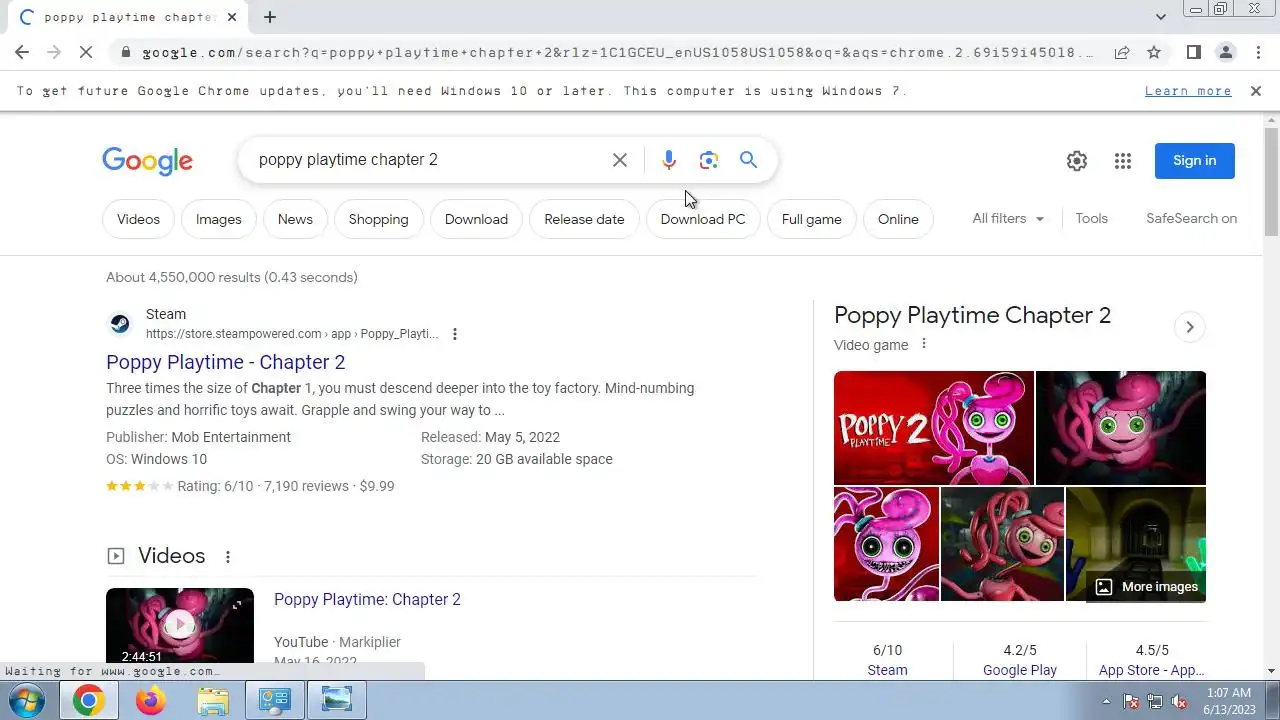This screenshot has height=720, width=1280.
Task: Open the Videos section options menu
Action: click(228, 557)
